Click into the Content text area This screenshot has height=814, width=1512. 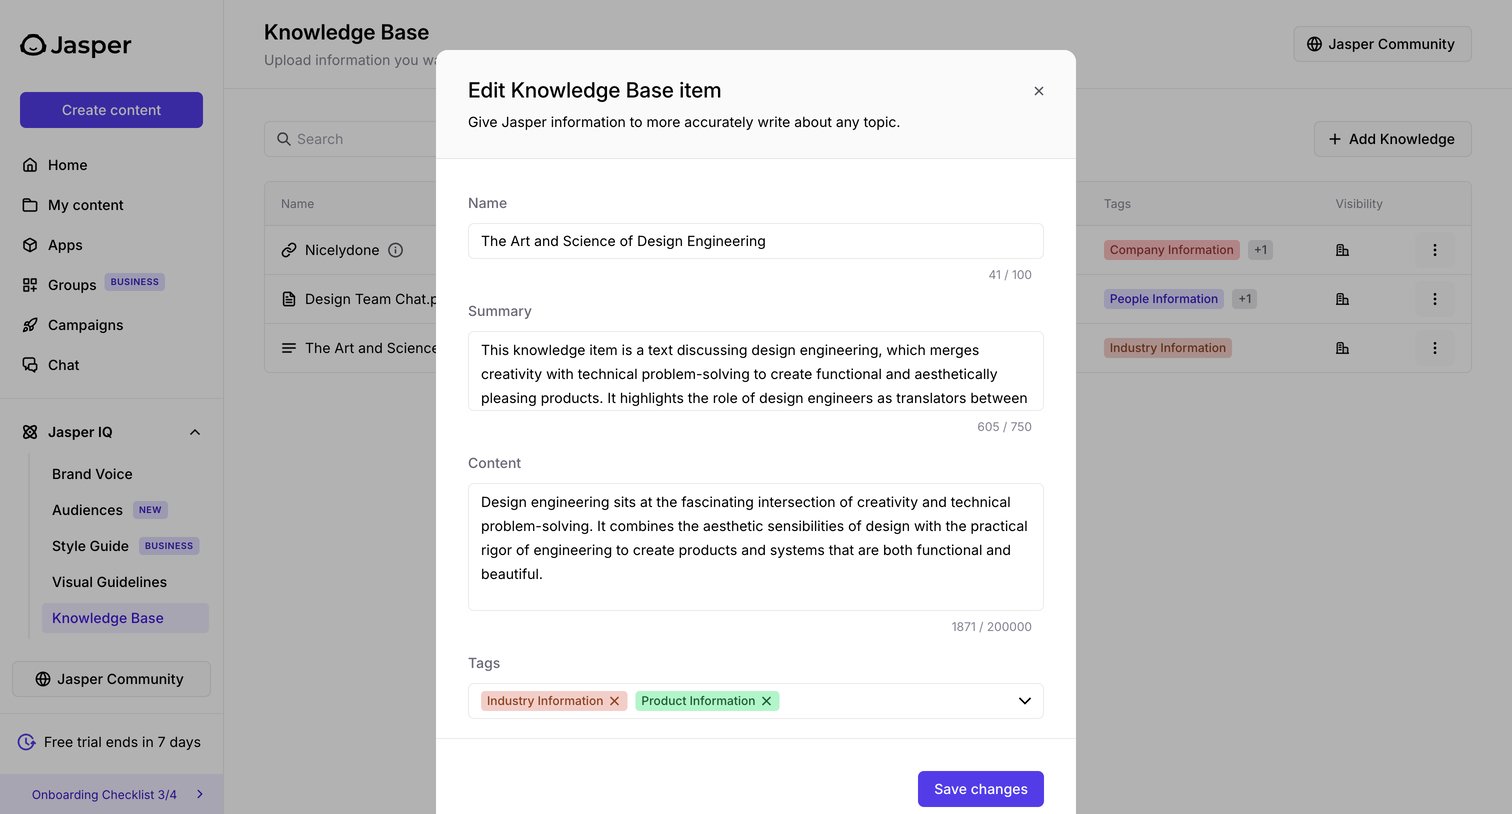coord(756,547)
